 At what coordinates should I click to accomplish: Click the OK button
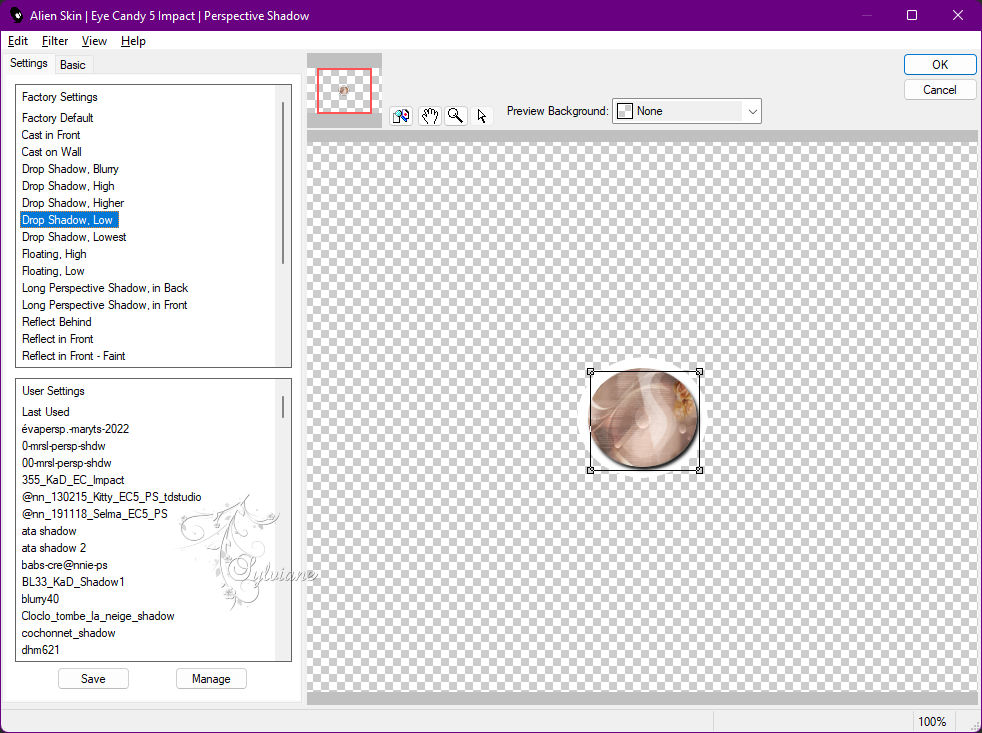point(939,65)
